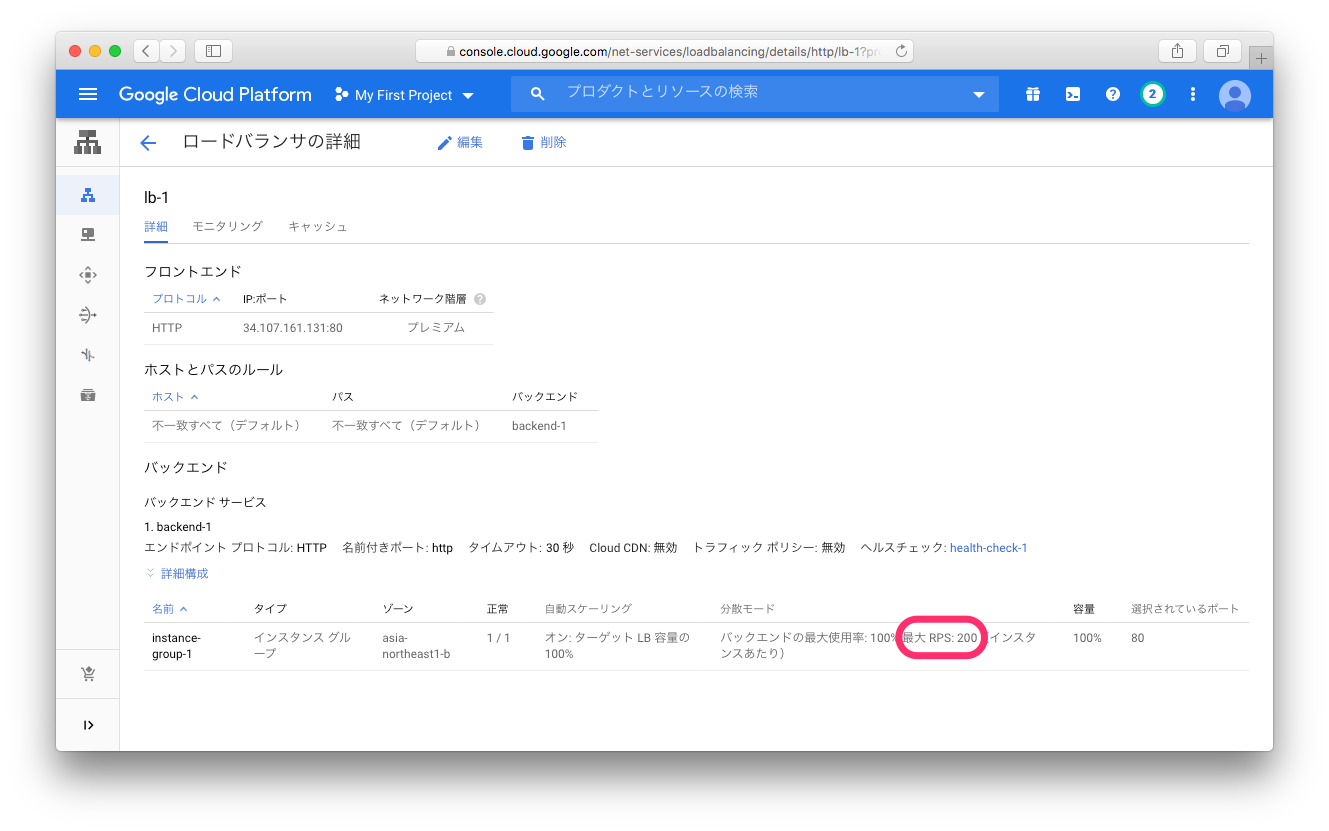Open the help question mark icon

(x=1112, y=94)
